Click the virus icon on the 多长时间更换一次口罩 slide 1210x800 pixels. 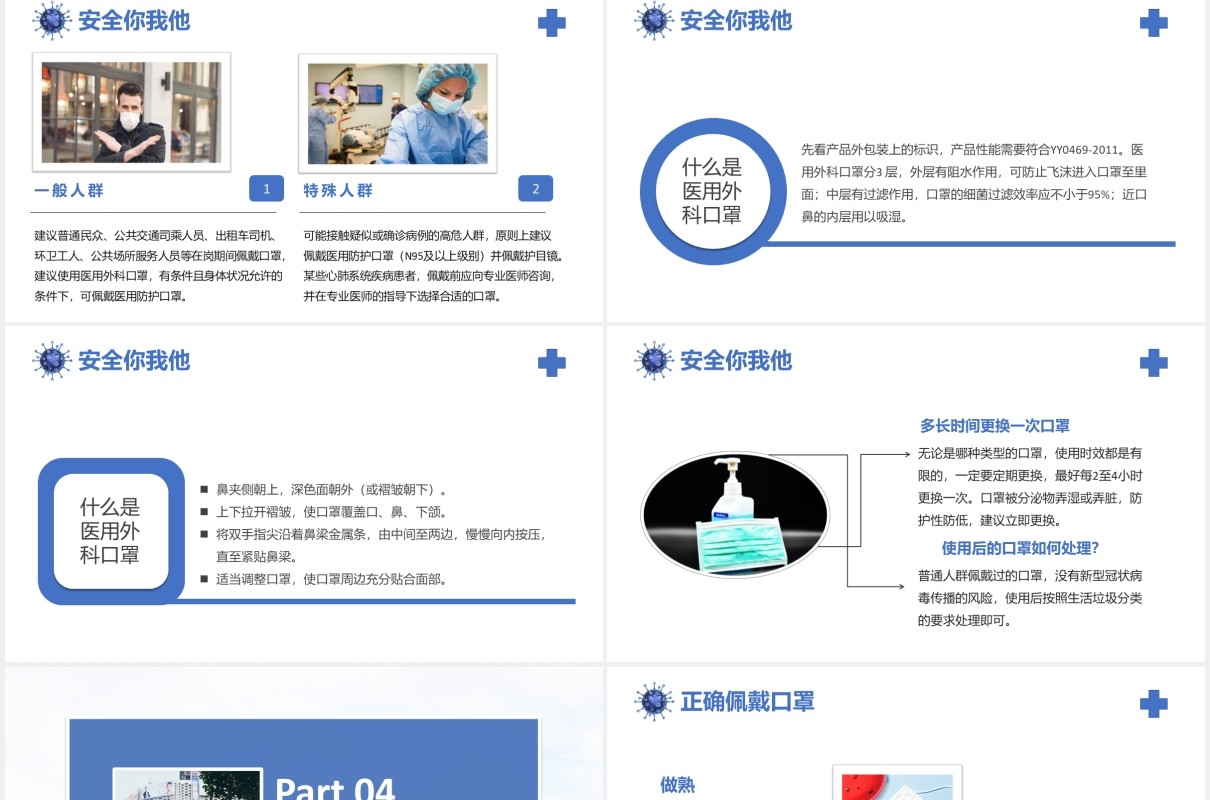654,361
